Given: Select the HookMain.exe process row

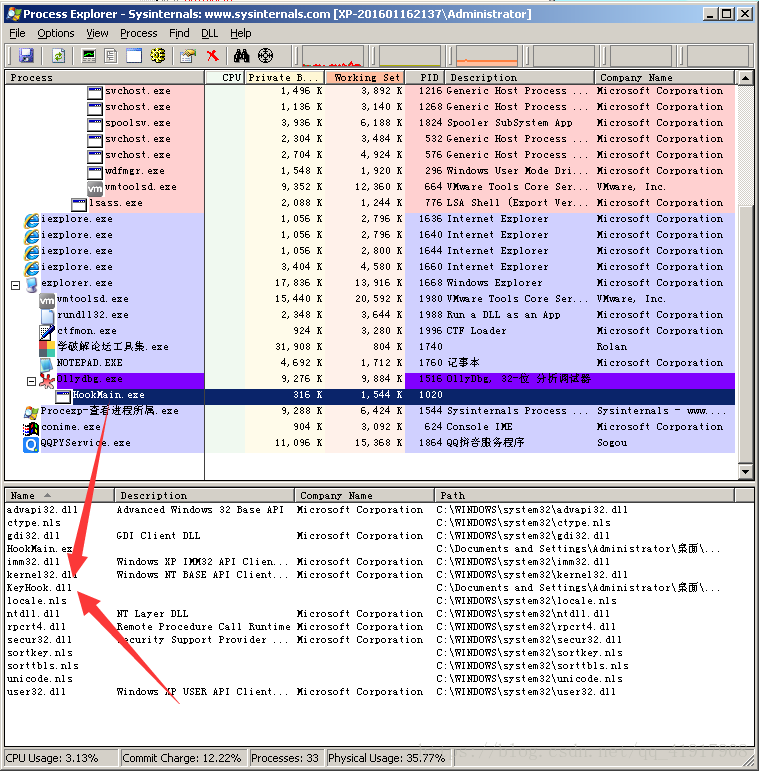Looking at the screenshot, I should 370,395.
